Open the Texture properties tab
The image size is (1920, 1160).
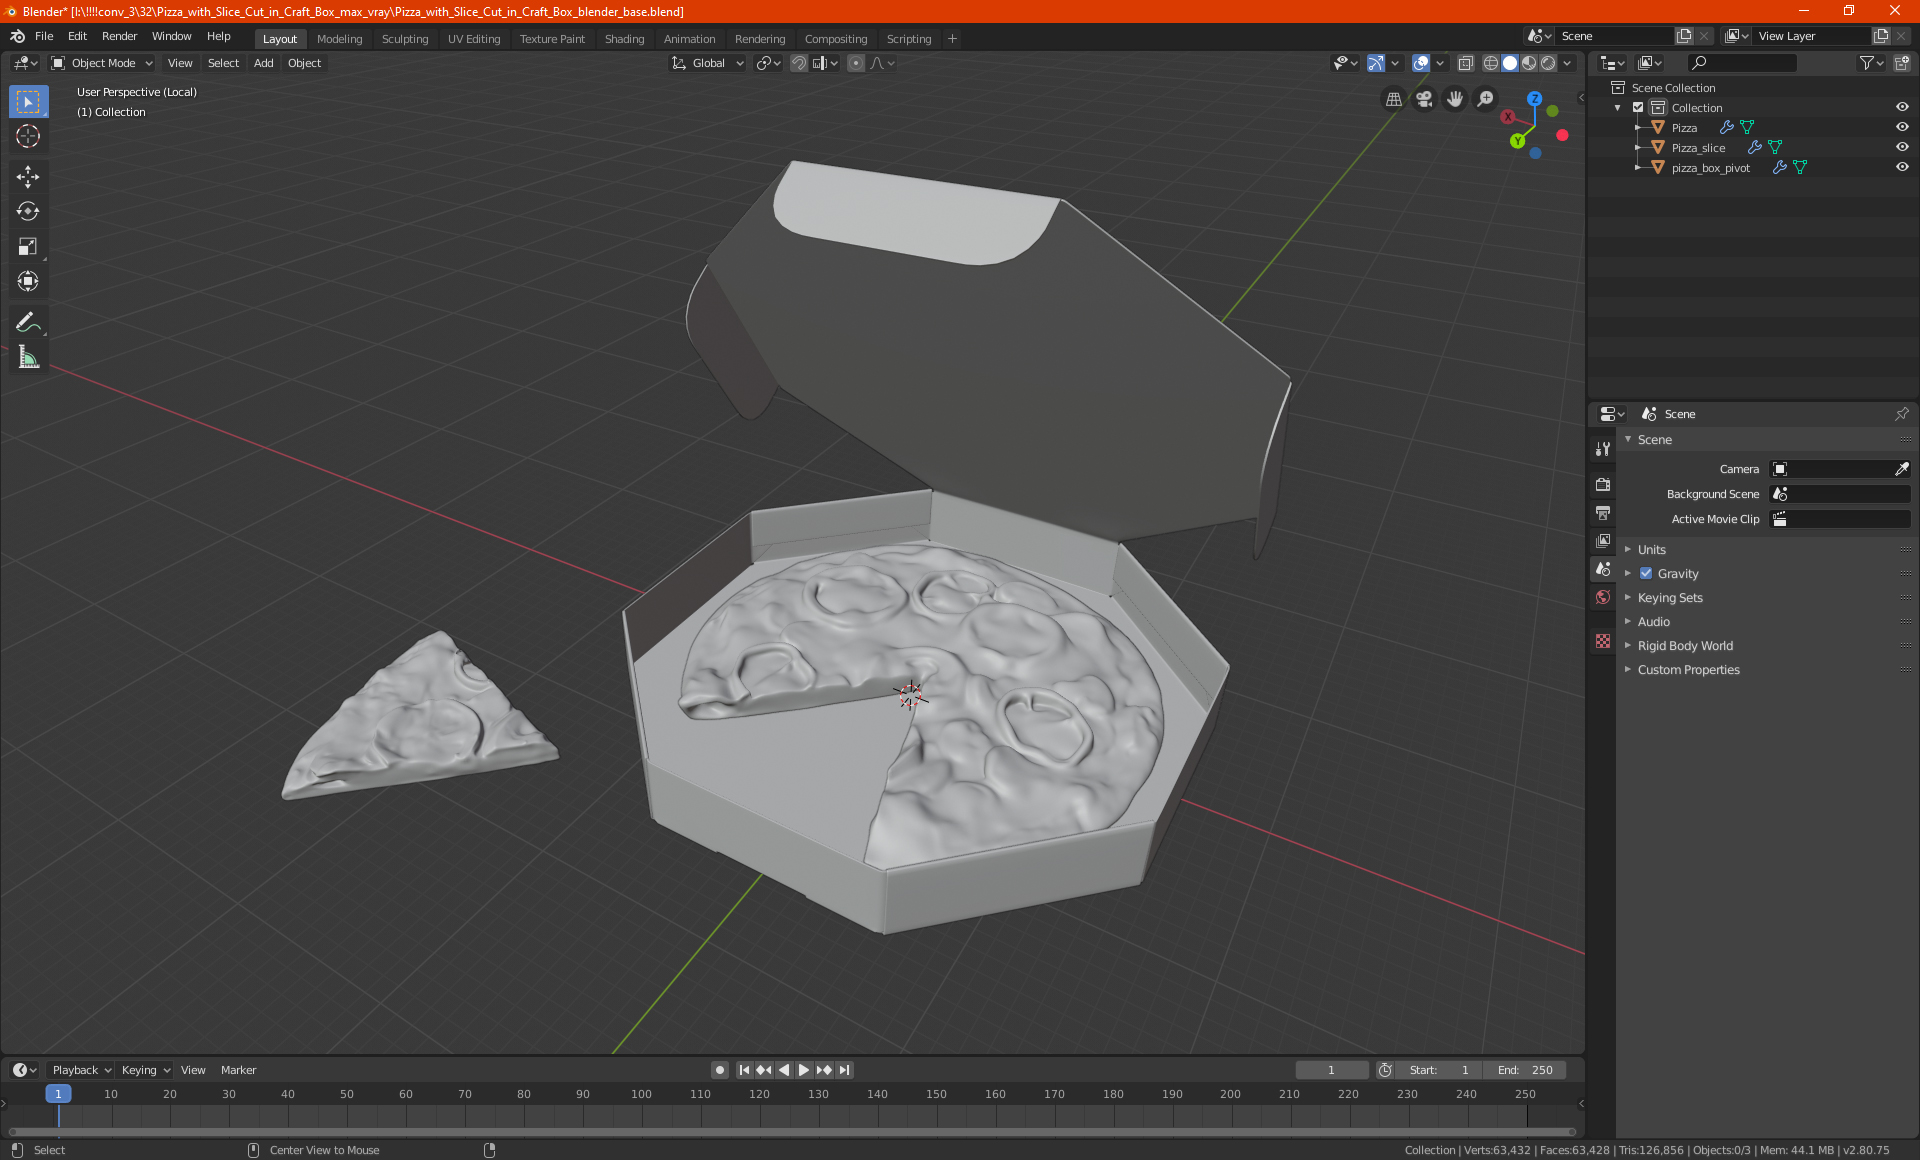point(1603,641)
